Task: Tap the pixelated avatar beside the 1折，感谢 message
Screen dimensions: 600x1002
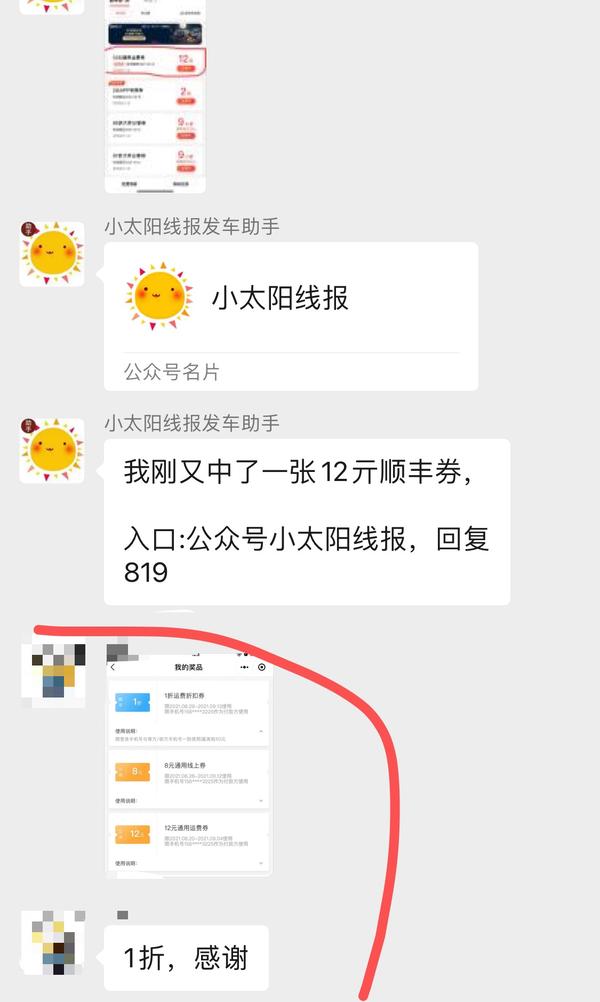Action: [54, 943]
